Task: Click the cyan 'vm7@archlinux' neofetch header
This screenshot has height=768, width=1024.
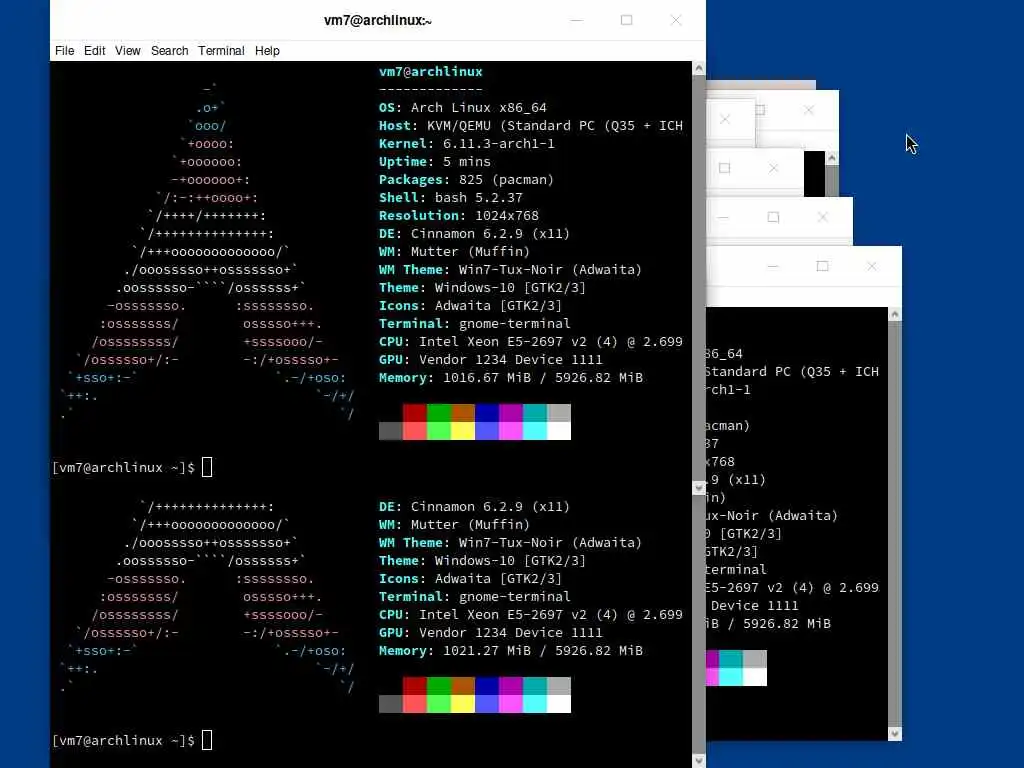Action: click(430, 72)
